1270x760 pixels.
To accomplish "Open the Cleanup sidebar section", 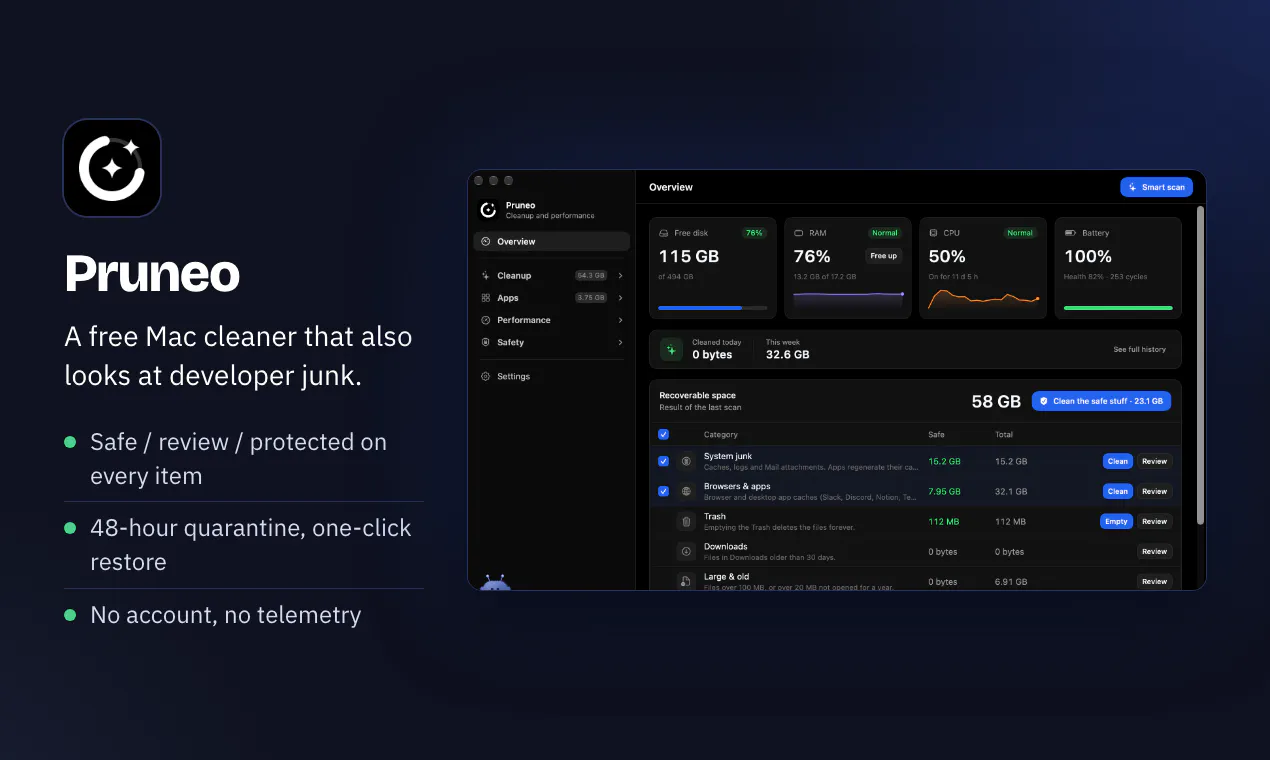I will point(552,276).
